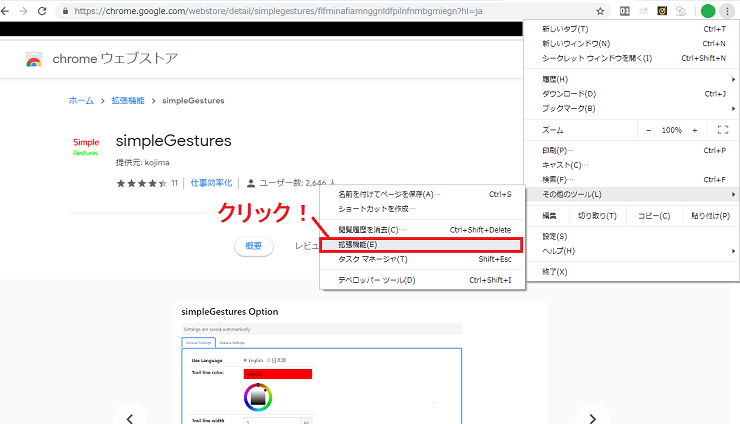The width and height of the screenshot is (740, 424).
Task: Open 設定(S) menu item
Action: click(631, 237)
